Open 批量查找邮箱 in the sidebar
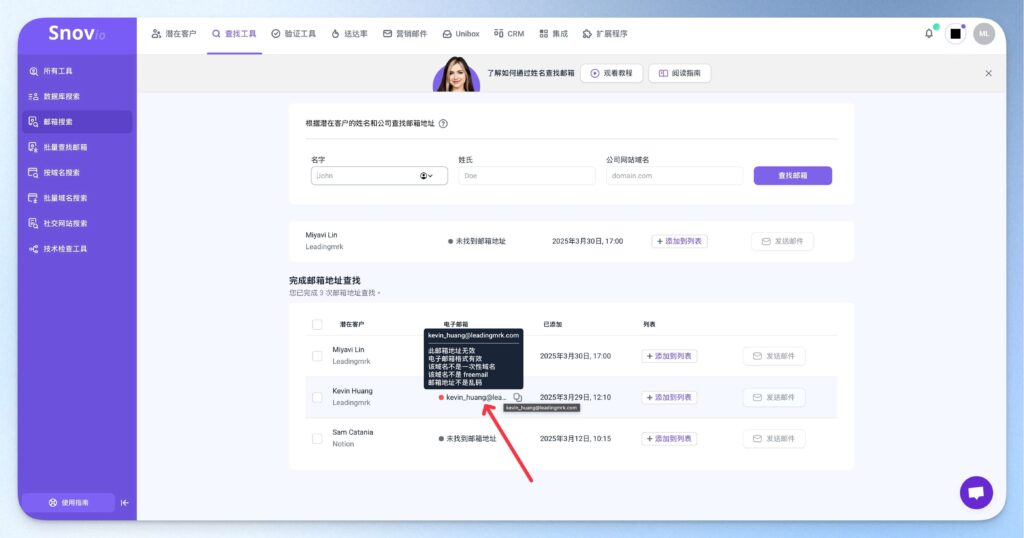The width and height of the screenshot is (1024, 538). (x=77, y=147)
